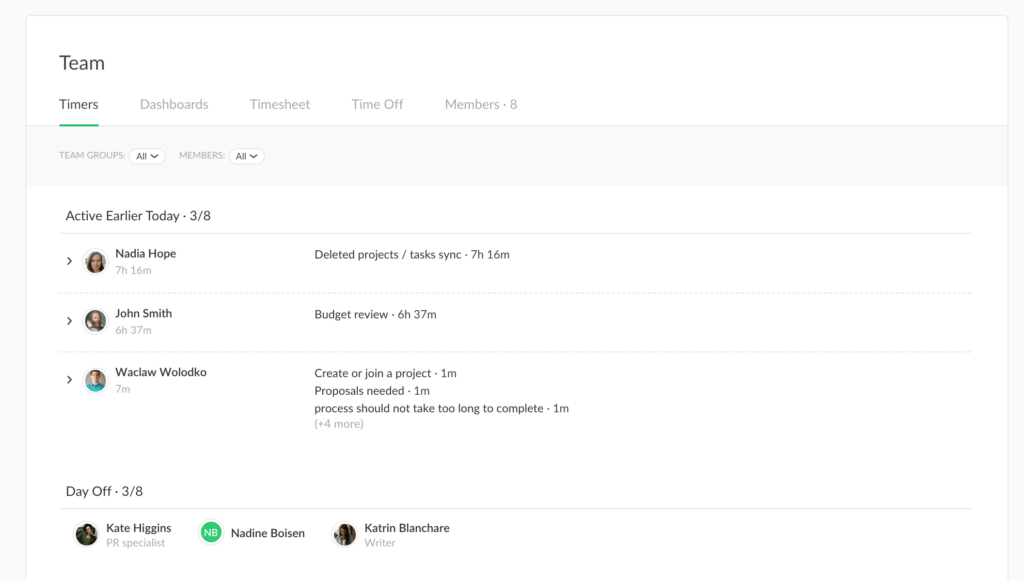Click John Smith's avatar photo
Viewport: 1024px width, 580px height.
tap(95, 320)
